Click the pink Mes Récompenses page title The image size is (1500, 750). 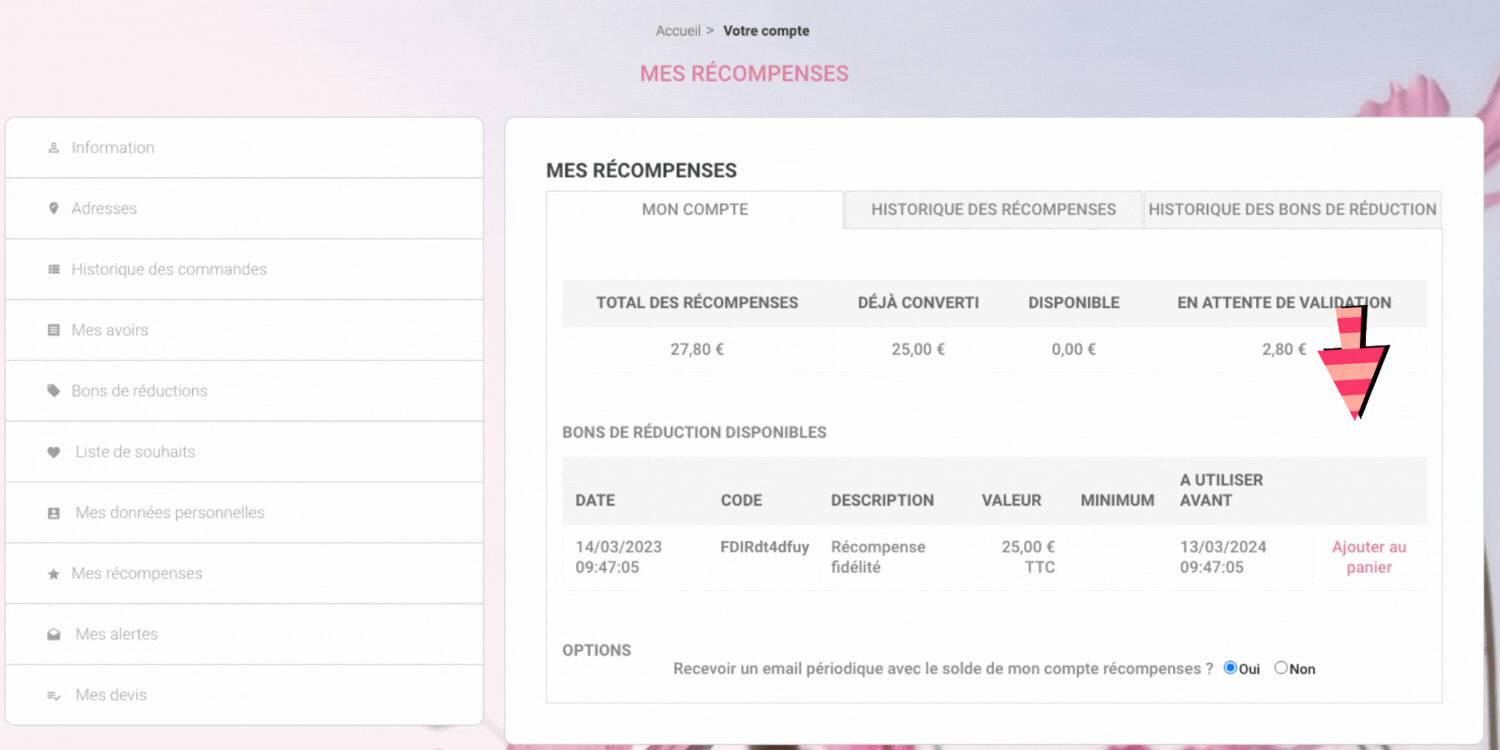[744, 74]
